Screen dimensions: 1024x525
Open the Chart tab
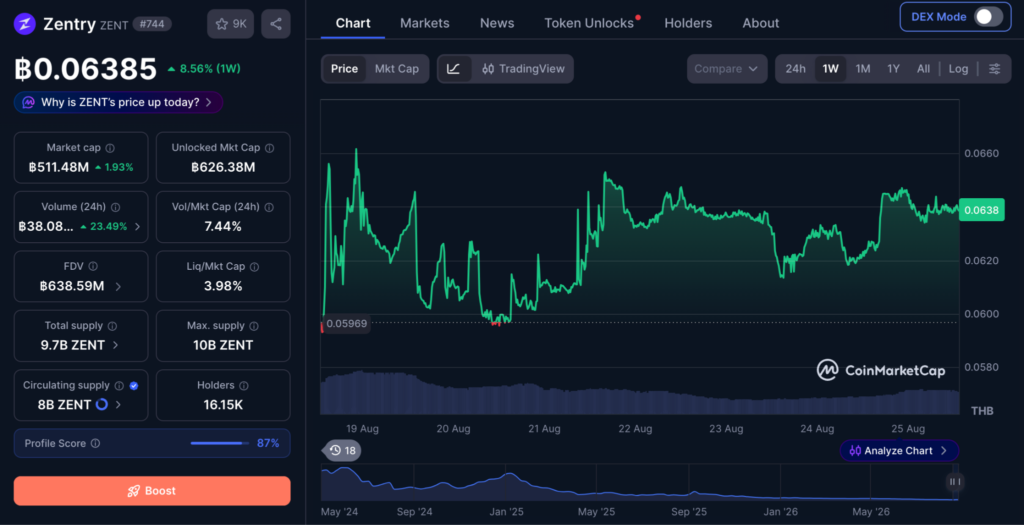click(x=353, y=23)
